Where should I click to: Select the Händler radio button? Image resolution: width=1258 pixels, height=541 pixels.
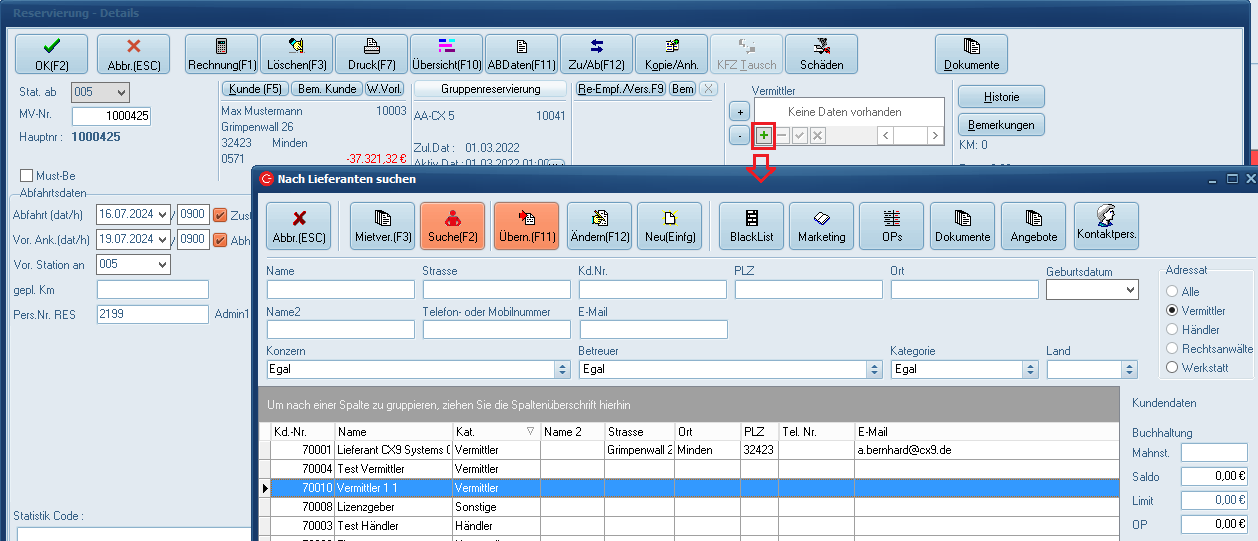tap(1173, 329)
